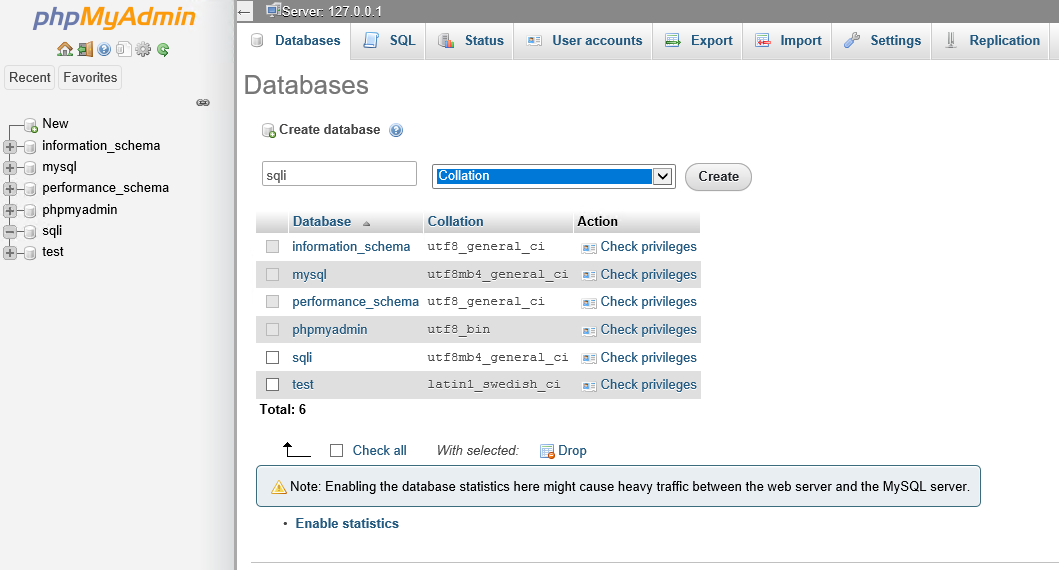The image size is (1059, 570).
Task: Click database icon beside test in tree
Action: click(x=30, y=253)
